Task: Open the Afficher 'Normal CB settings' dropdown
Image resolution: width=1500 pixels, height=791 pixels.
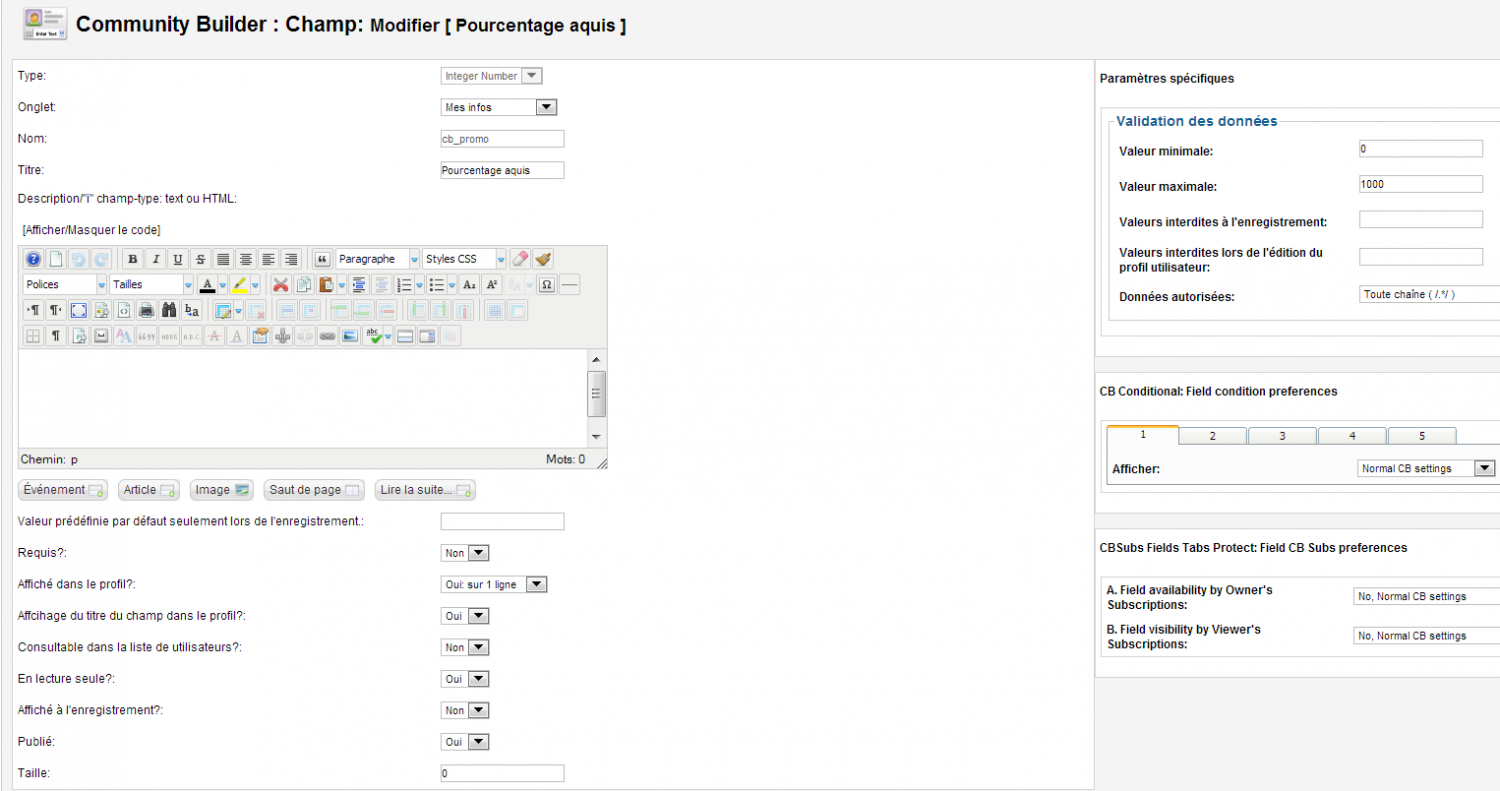Action: [x=1427, y=468]
